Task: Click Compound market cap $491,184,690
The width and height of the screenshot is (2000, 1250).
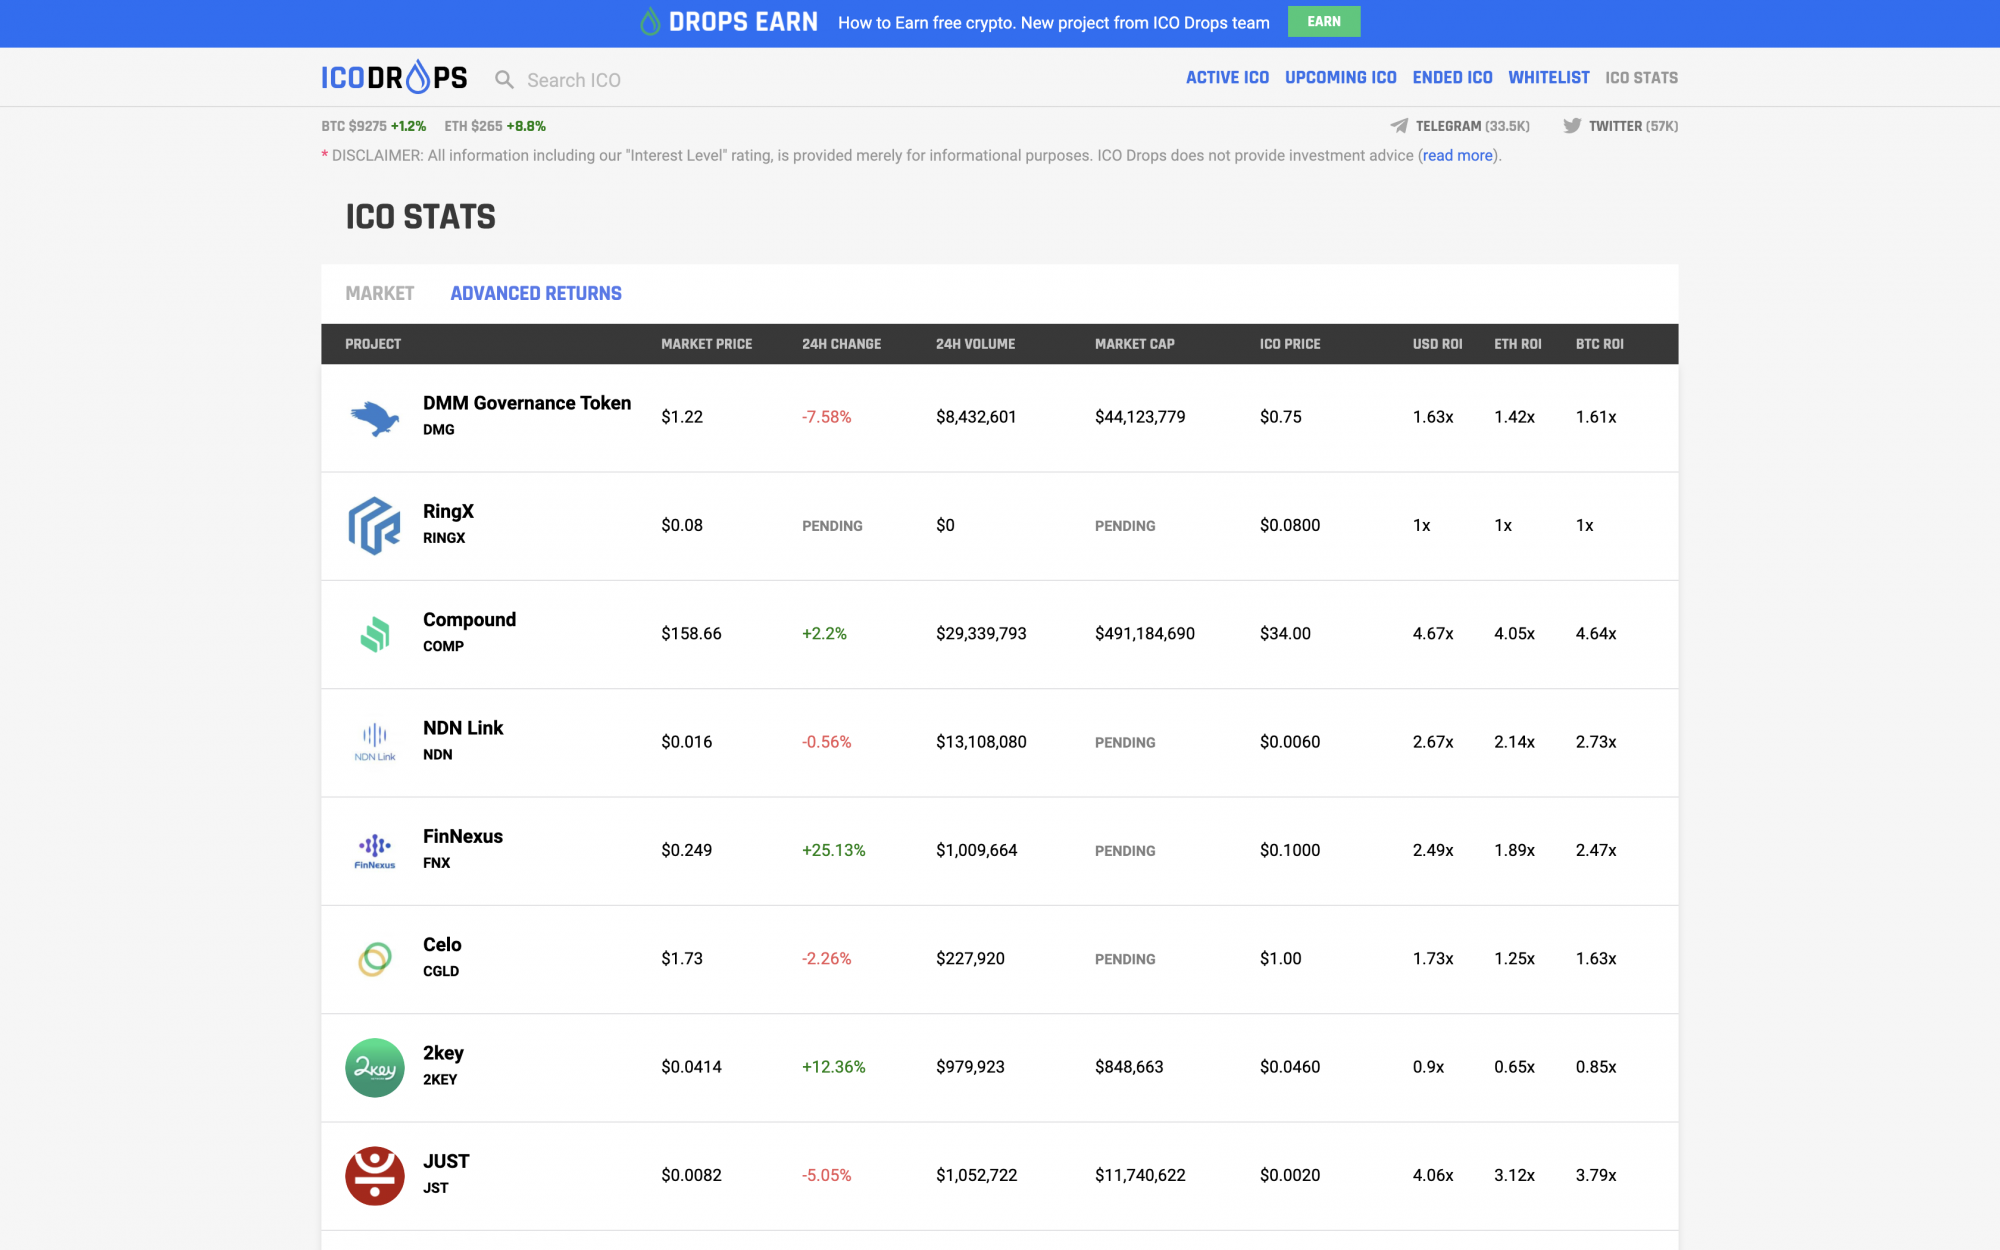Action: click(1145, 634)
